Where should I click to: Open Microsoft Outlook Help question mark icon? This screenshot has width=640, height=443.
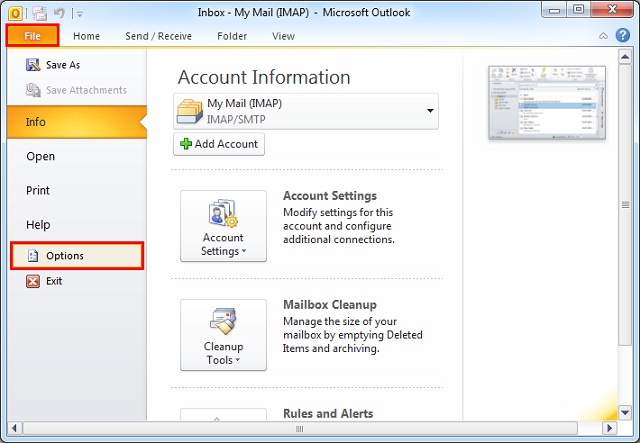[x=623, y=36]
